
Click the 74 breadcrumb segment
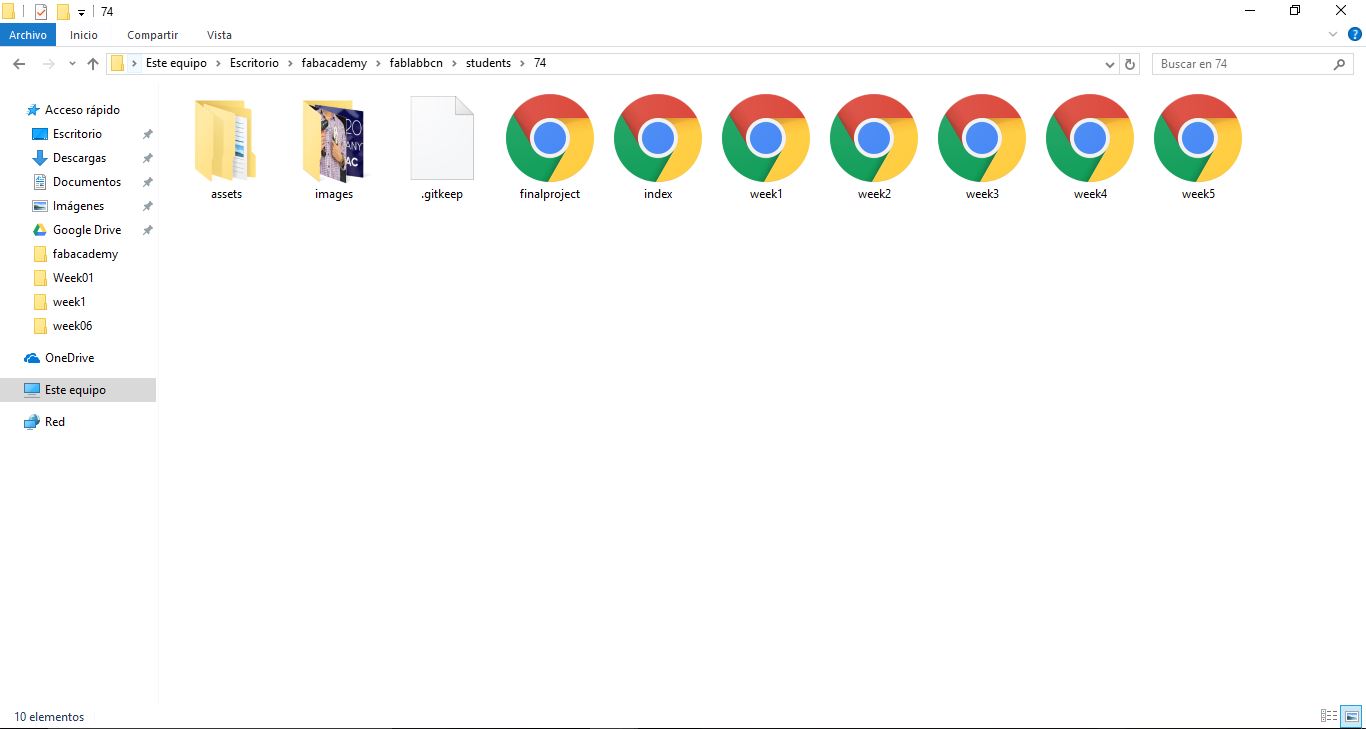pyautogui.click(x=540, y=63)
